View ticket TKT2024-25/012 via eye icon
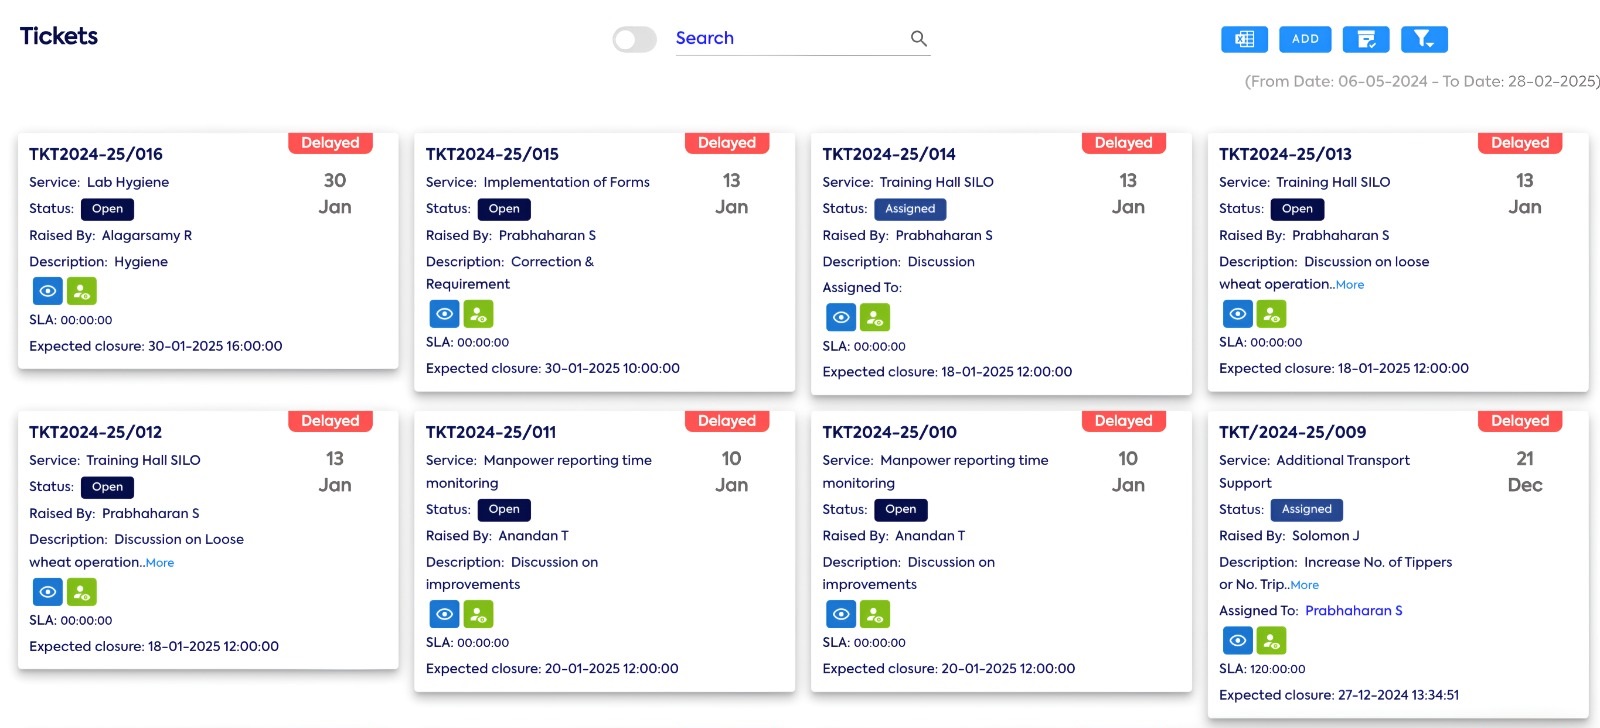Image resolution: width=1600 pixels, height=728 pixels. [x=48, y=592]
